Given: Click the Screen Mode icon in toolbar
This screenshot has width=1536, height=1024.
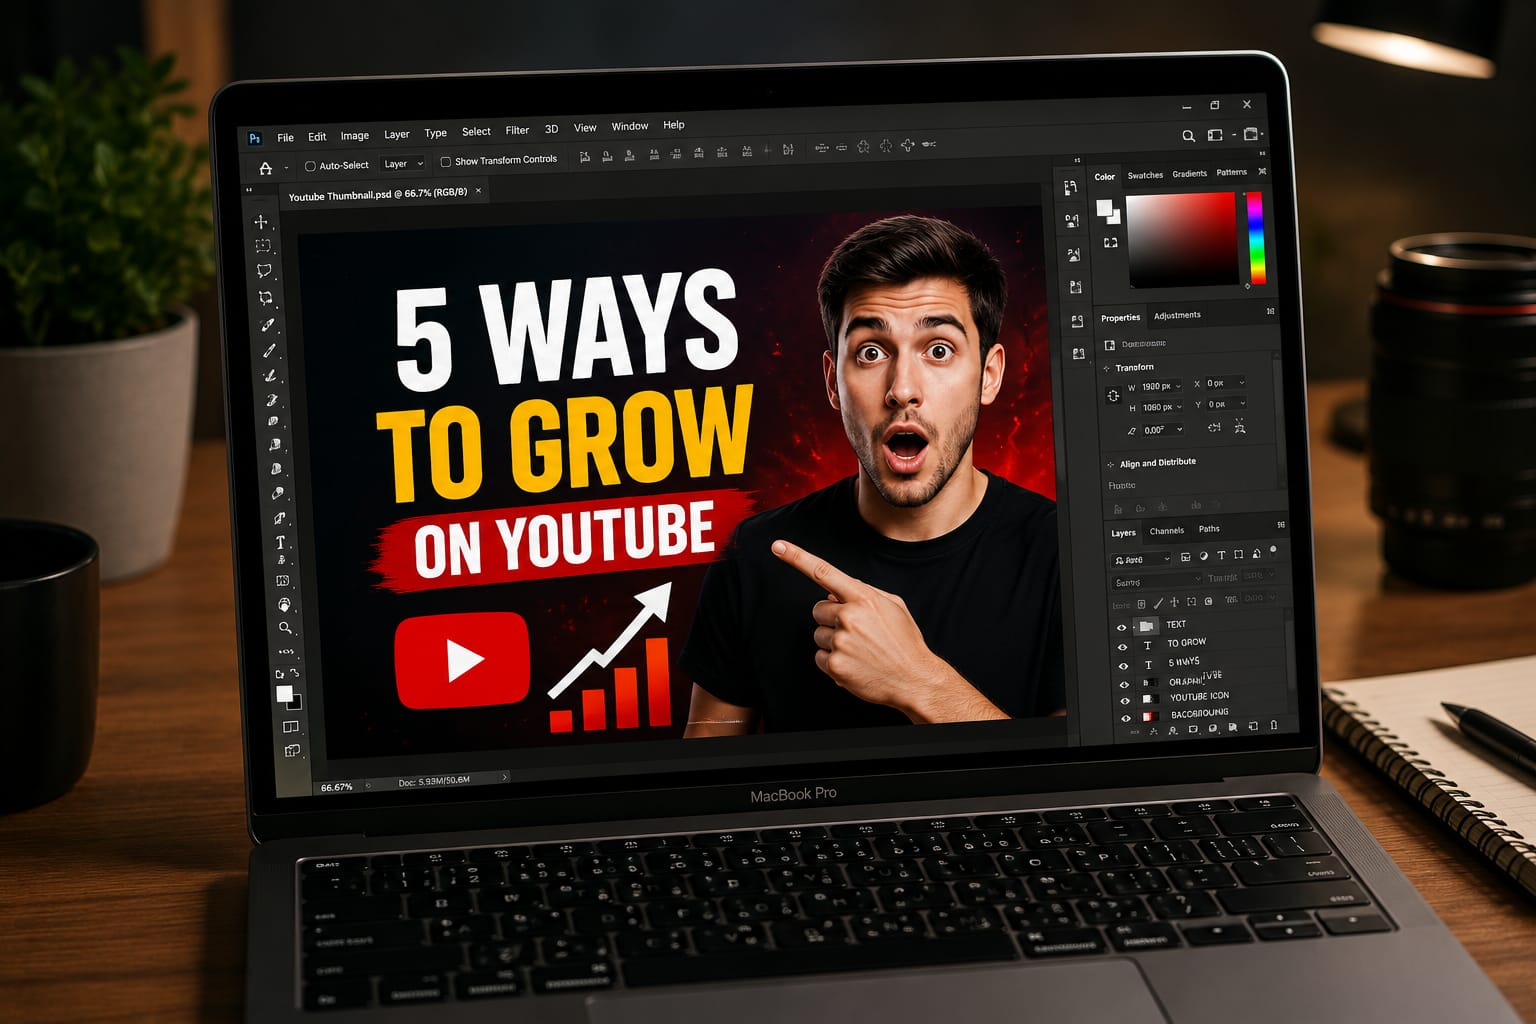Looking at the screenshot, I should (x=292, y=750).
